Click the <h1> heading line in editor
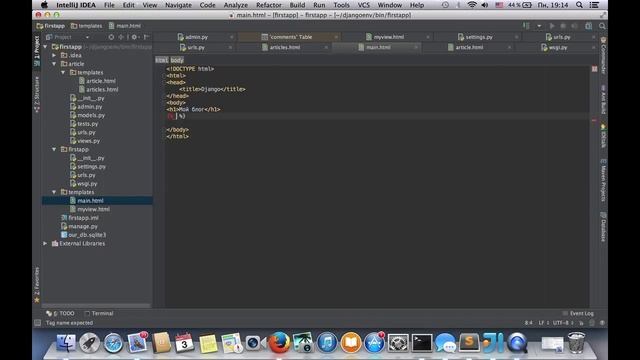The height and width of the screenshot is (360, 640). [193, 109]
